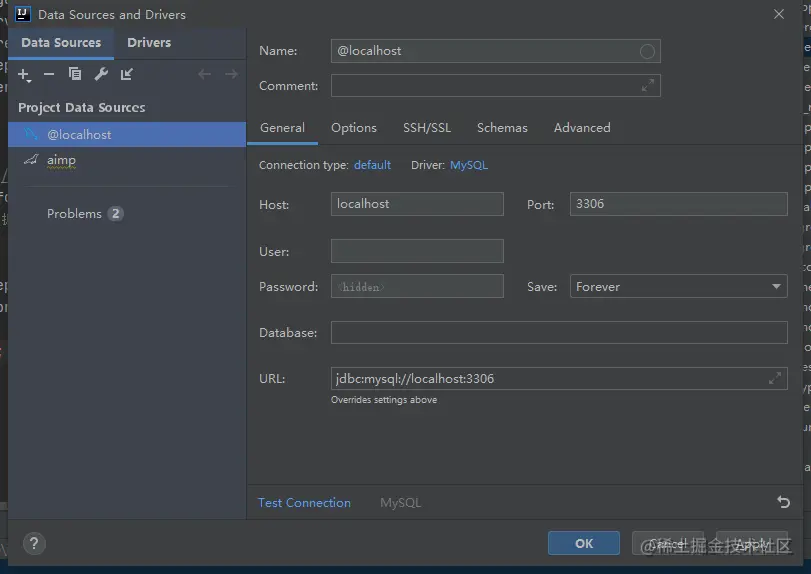Screen dimensions: 811x574
Task: Expand the URL field editor
Action: coord(775,379)
